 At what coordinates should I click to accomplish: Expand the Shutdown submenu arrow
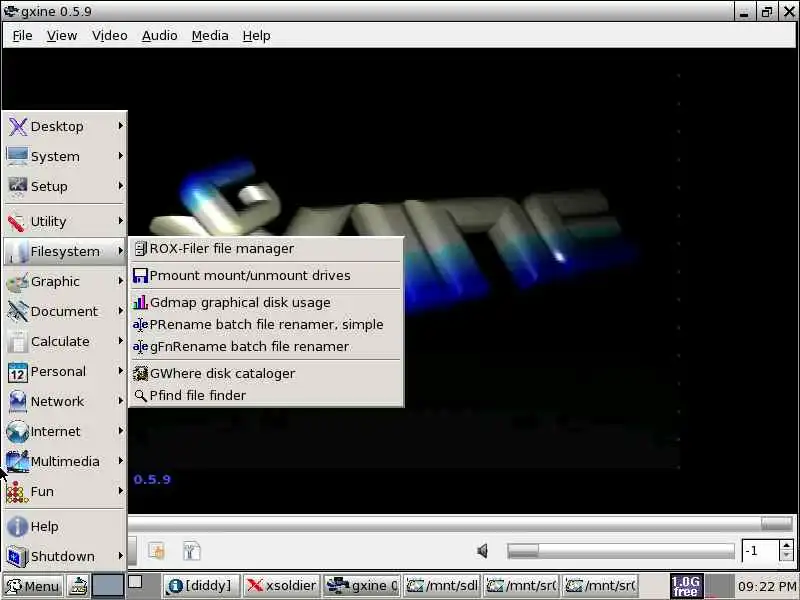120,556
